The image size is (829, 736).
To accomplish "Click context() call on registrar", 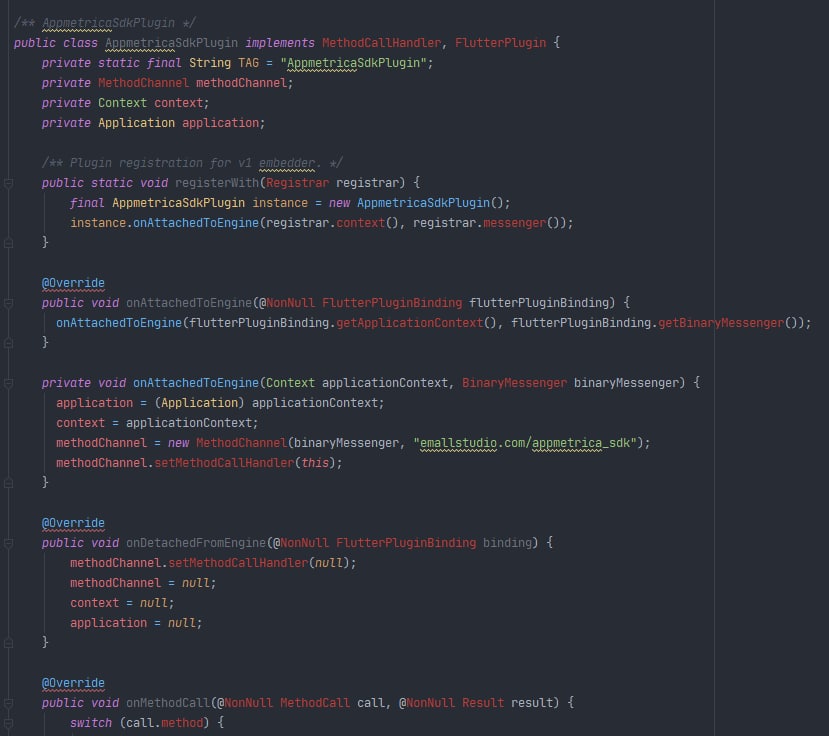I will point(367,223).
